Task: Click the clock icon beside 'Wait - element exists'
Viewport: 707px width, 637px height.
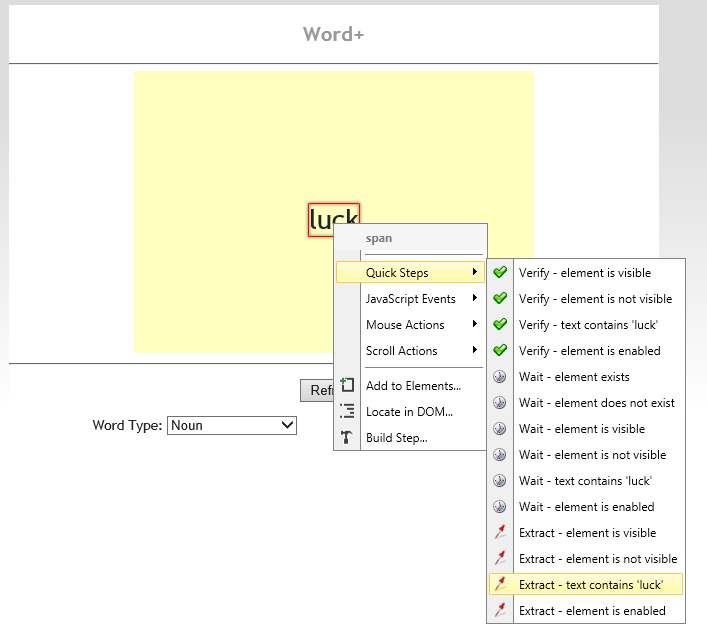Action: pos(500,376)
